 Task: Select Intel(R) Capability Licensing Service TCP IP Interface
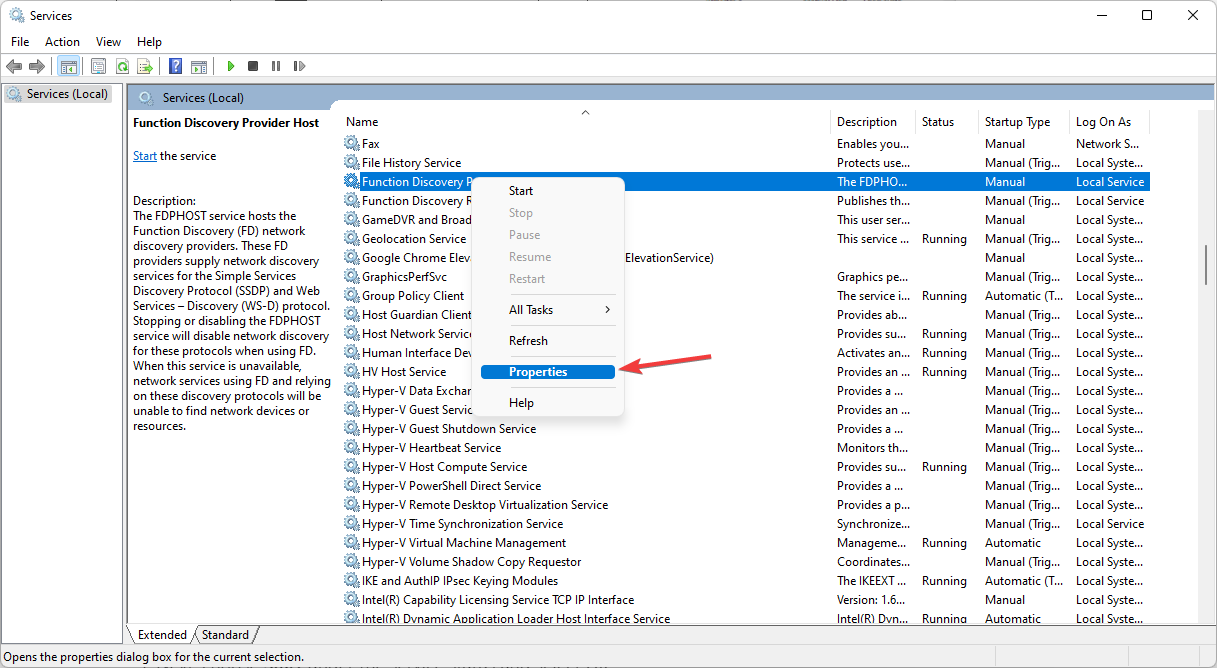click(x=498, y=600)
